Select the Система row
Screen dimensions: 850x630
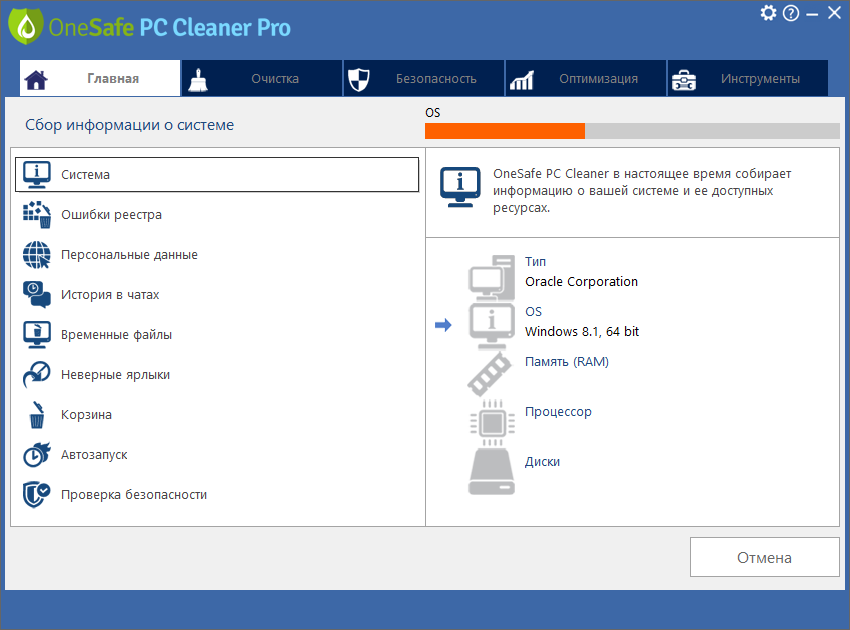tap(217, 175)
